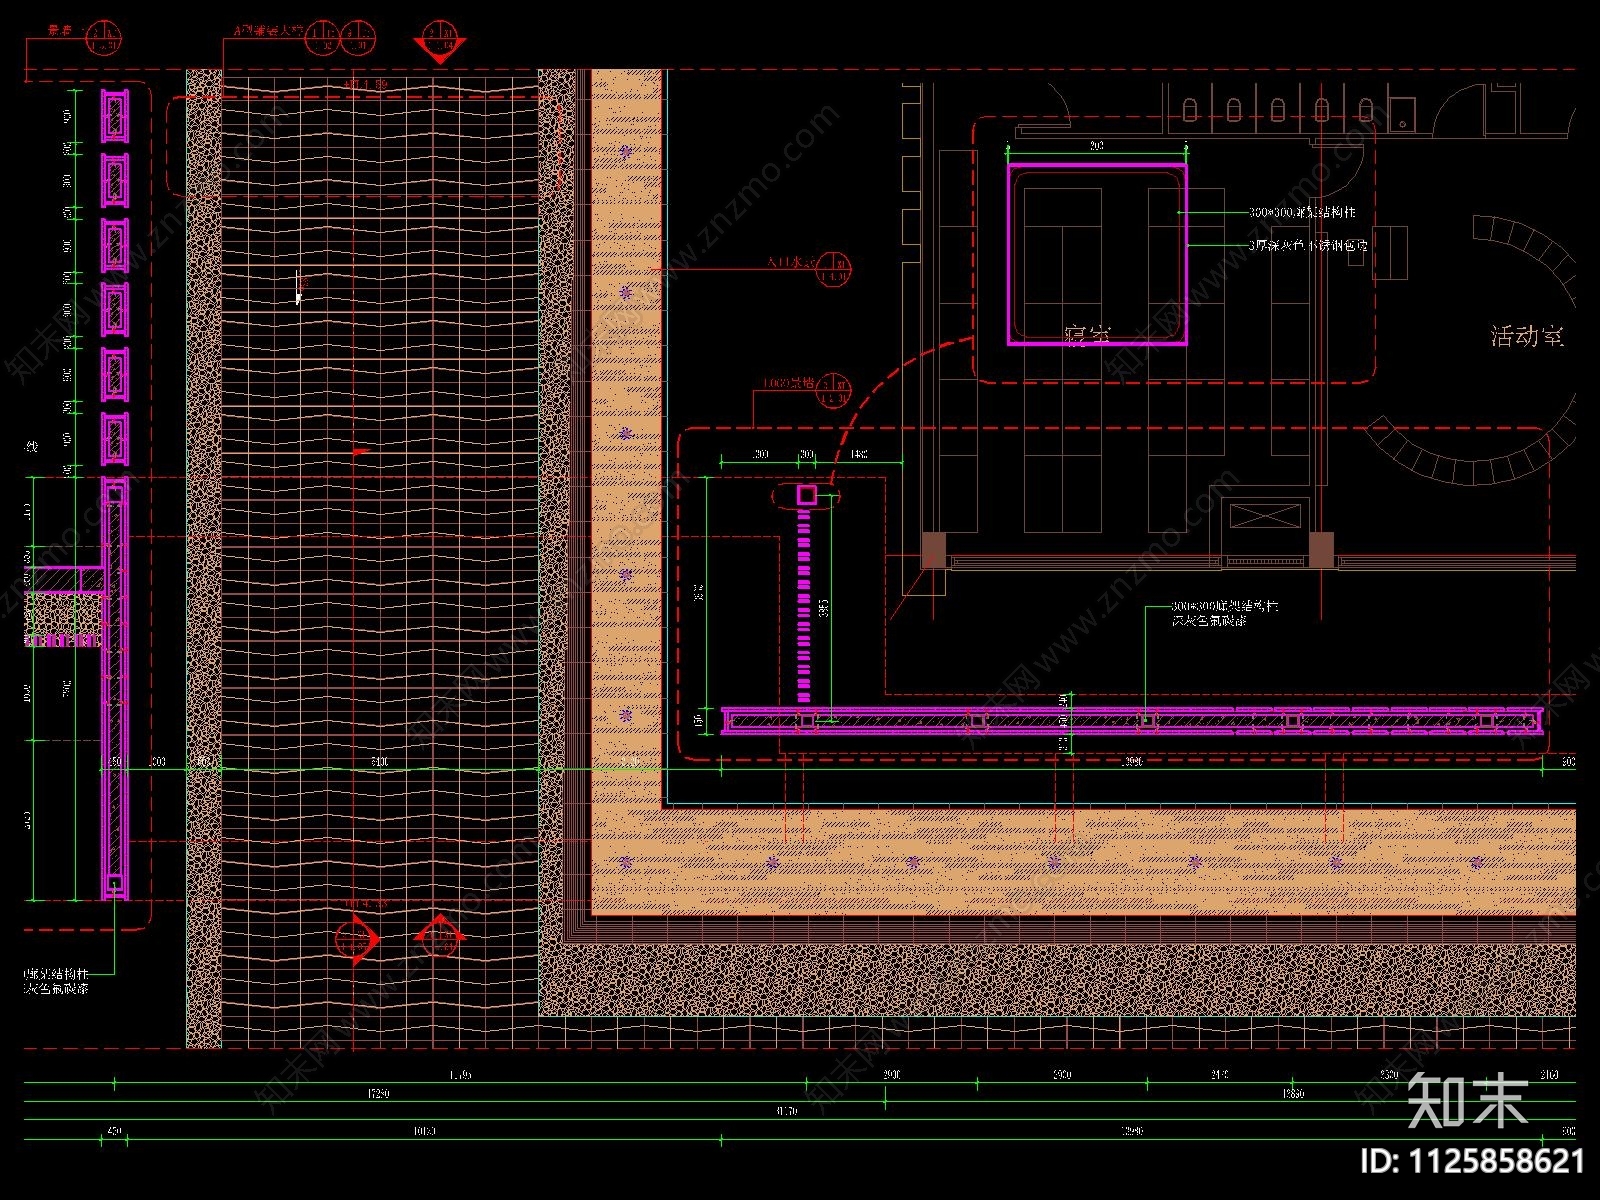This screenshot has width=1600, height=1200.
Task: Select the 浅灰色氟碳漆 annotation right of center
Action: pos(1209,621)
